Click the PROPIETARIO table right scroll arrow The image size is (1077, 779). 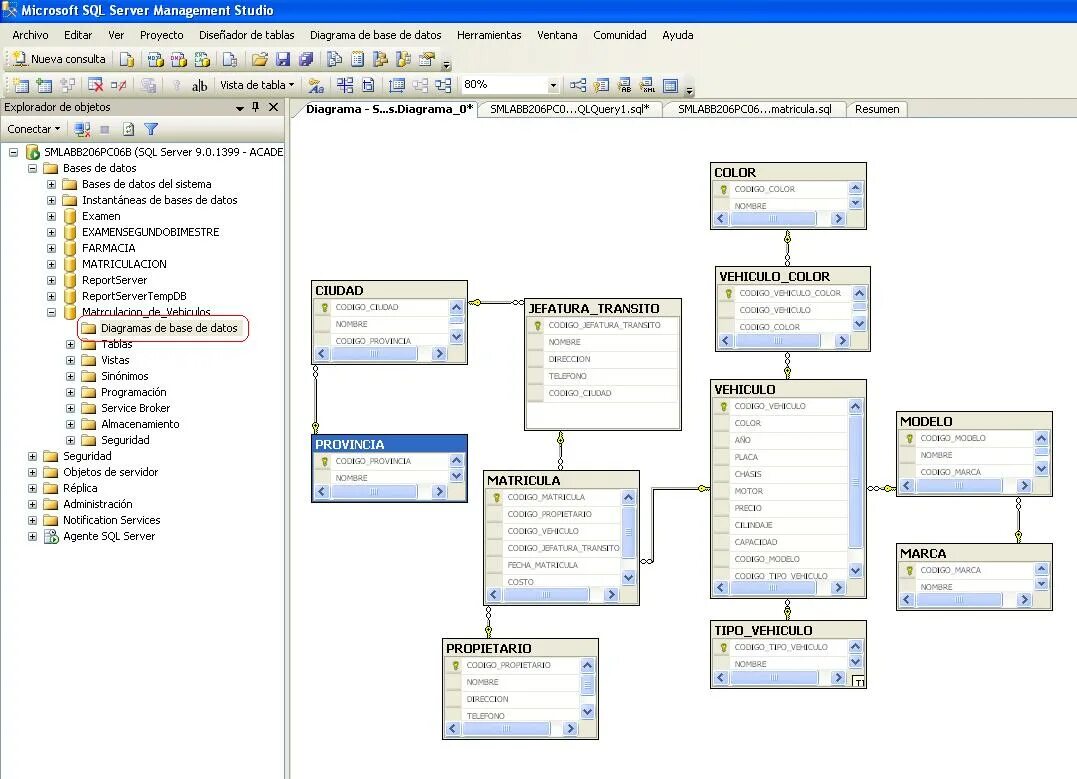[570, 728]
